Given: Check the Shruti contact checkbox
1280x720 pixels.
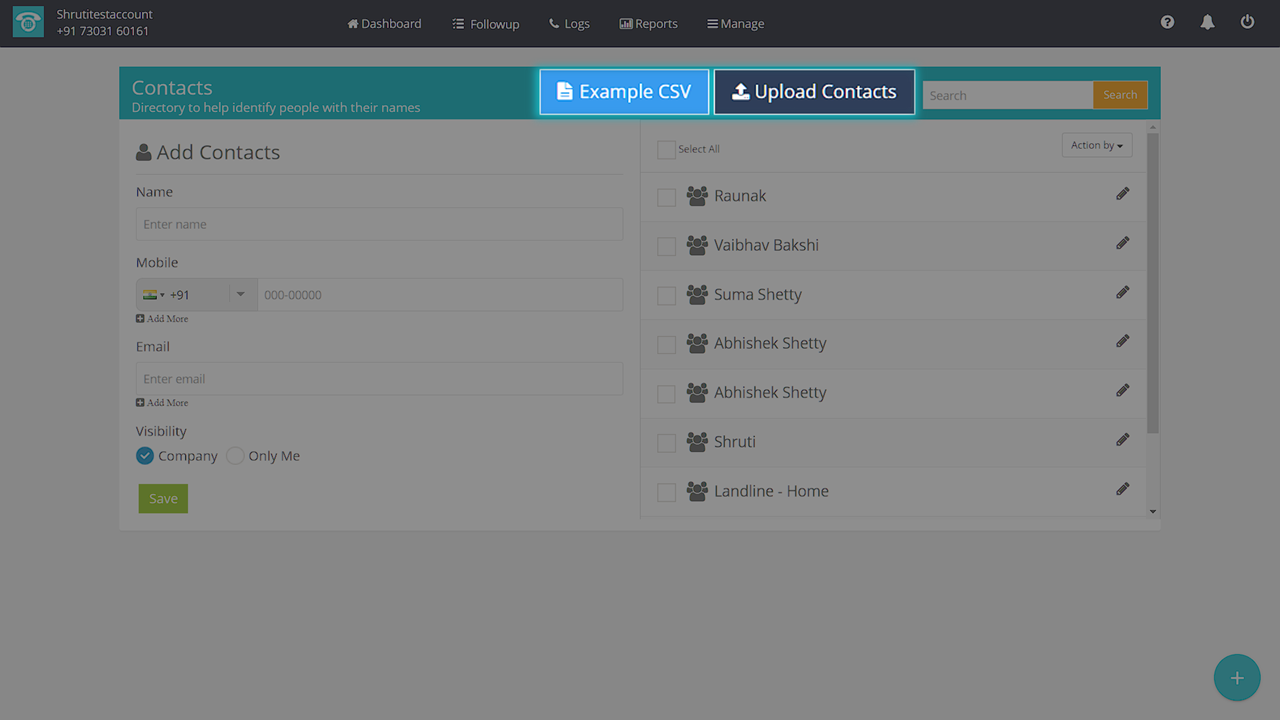Looking at the screenshot, I should [x=666, y=443].
